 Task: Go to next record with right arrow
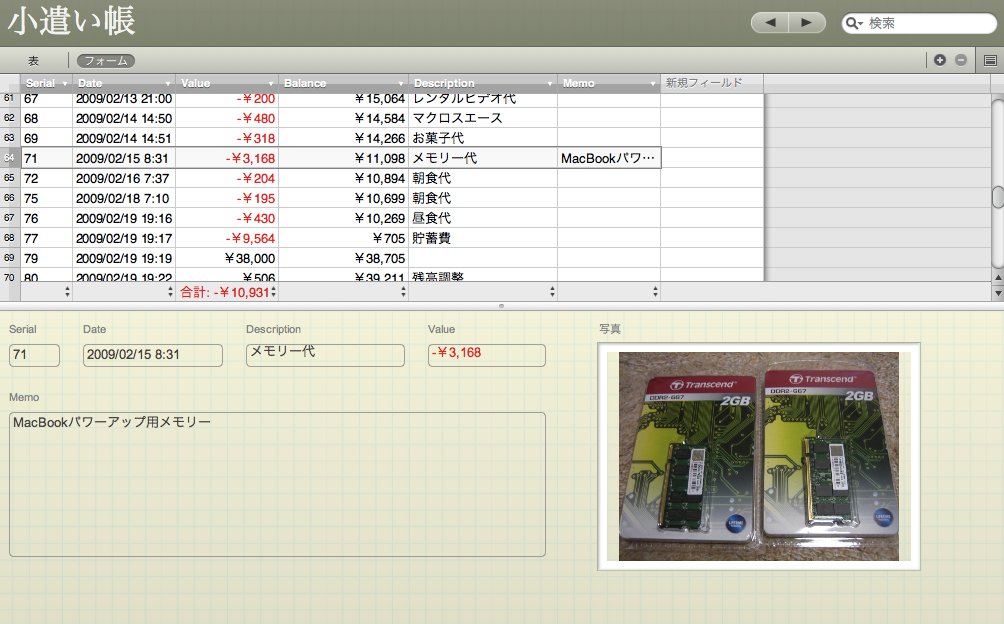(x=807, y=23)
